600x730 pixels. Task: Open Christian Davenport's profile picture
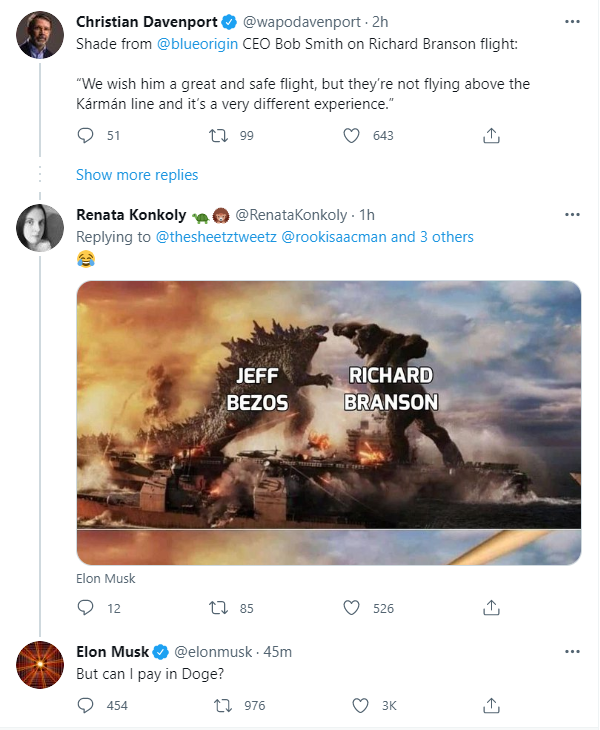pyautogui.click(x=41, y=36)
